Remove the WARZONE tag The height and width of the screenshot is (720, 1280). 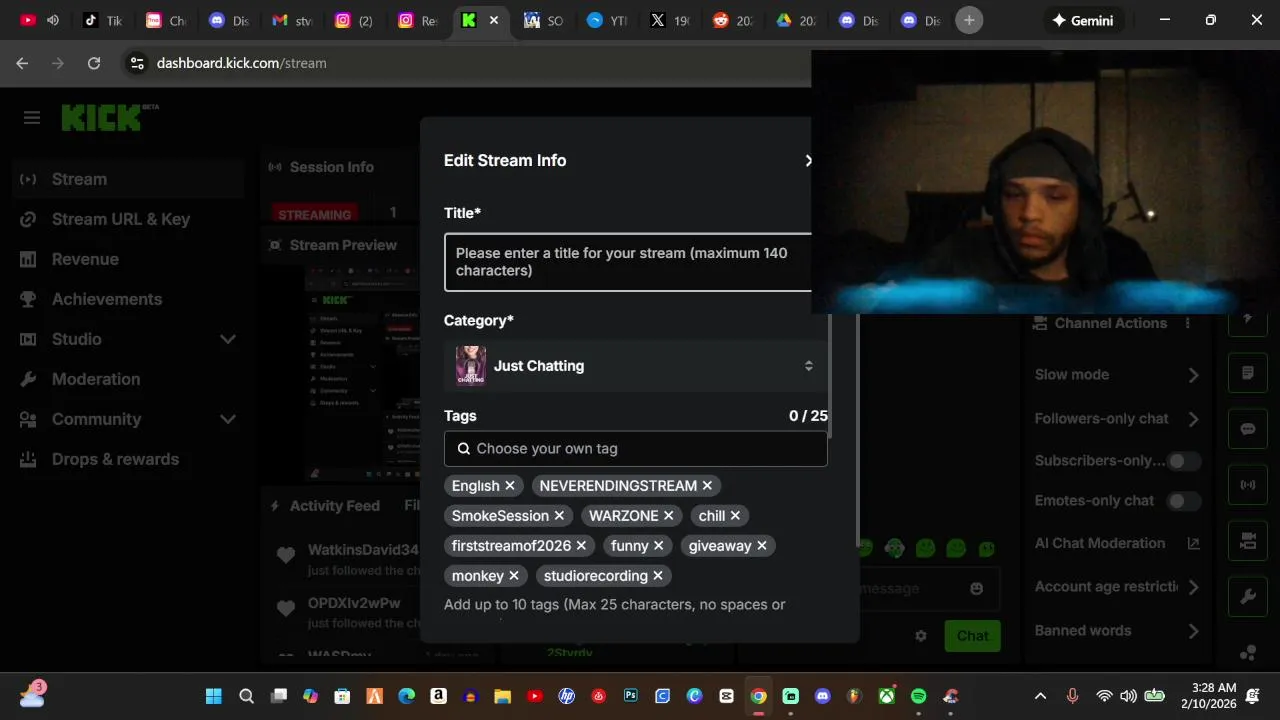tap(668, 516)
